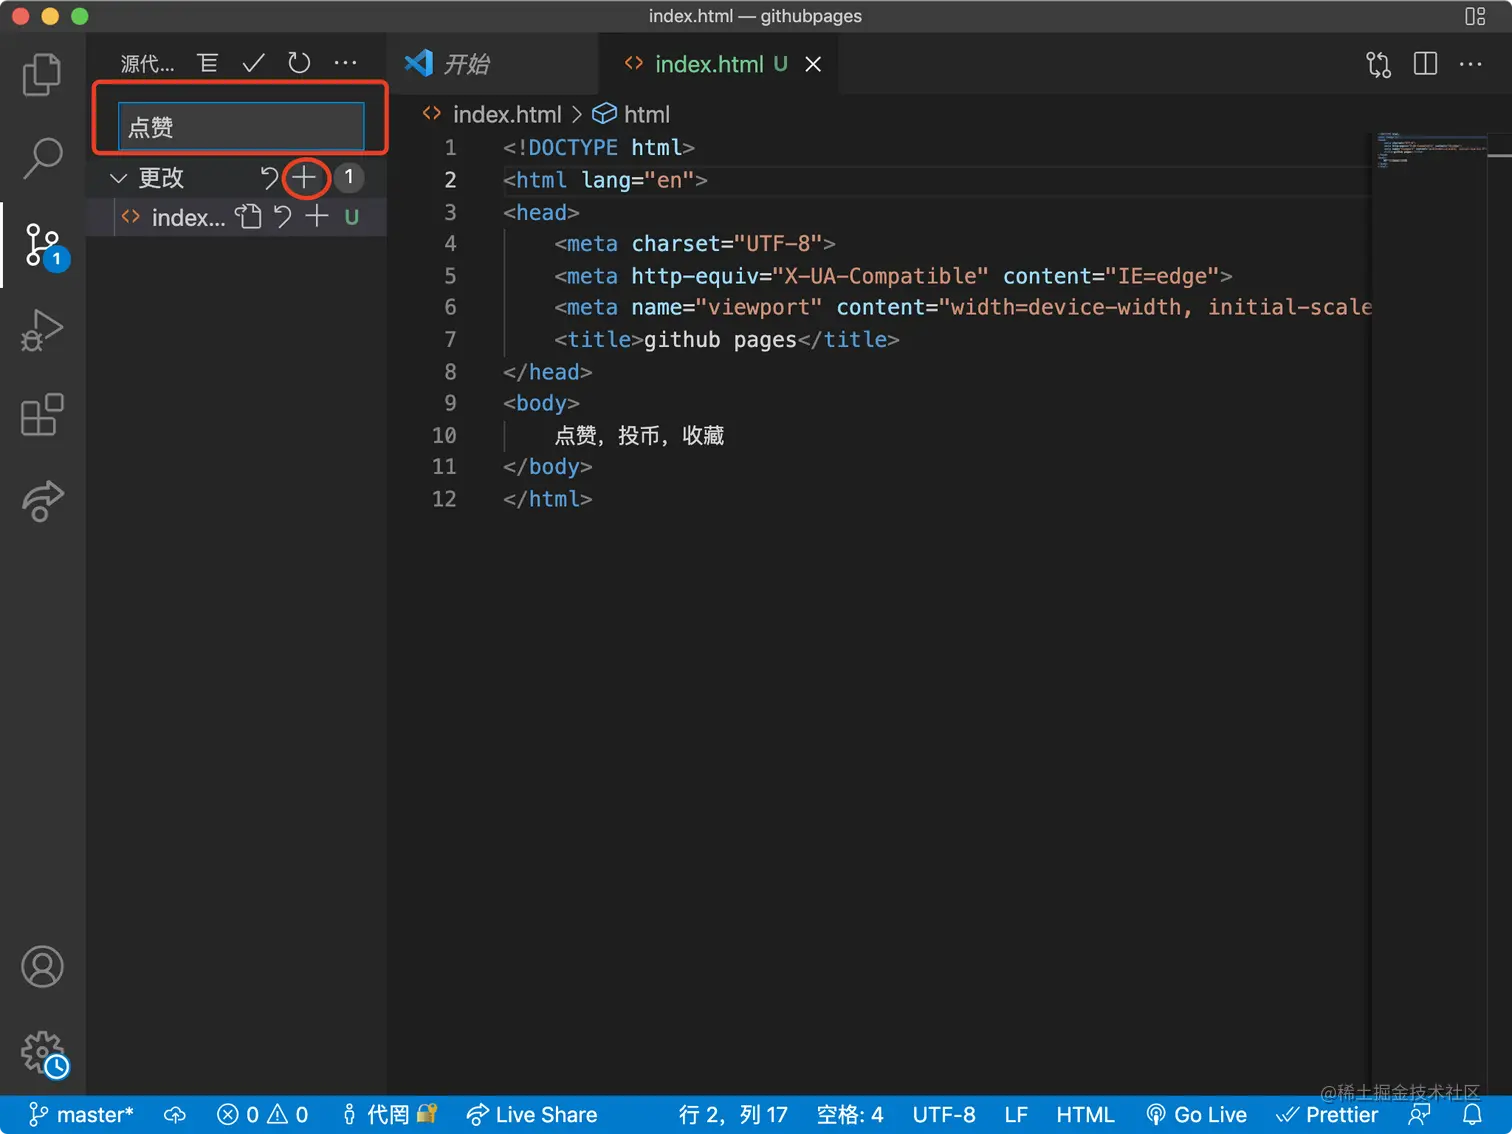The height and width of the screenshot is (1134, 1512).
Task: Click the view as tree icon in source control
Action: coord(207,63)
